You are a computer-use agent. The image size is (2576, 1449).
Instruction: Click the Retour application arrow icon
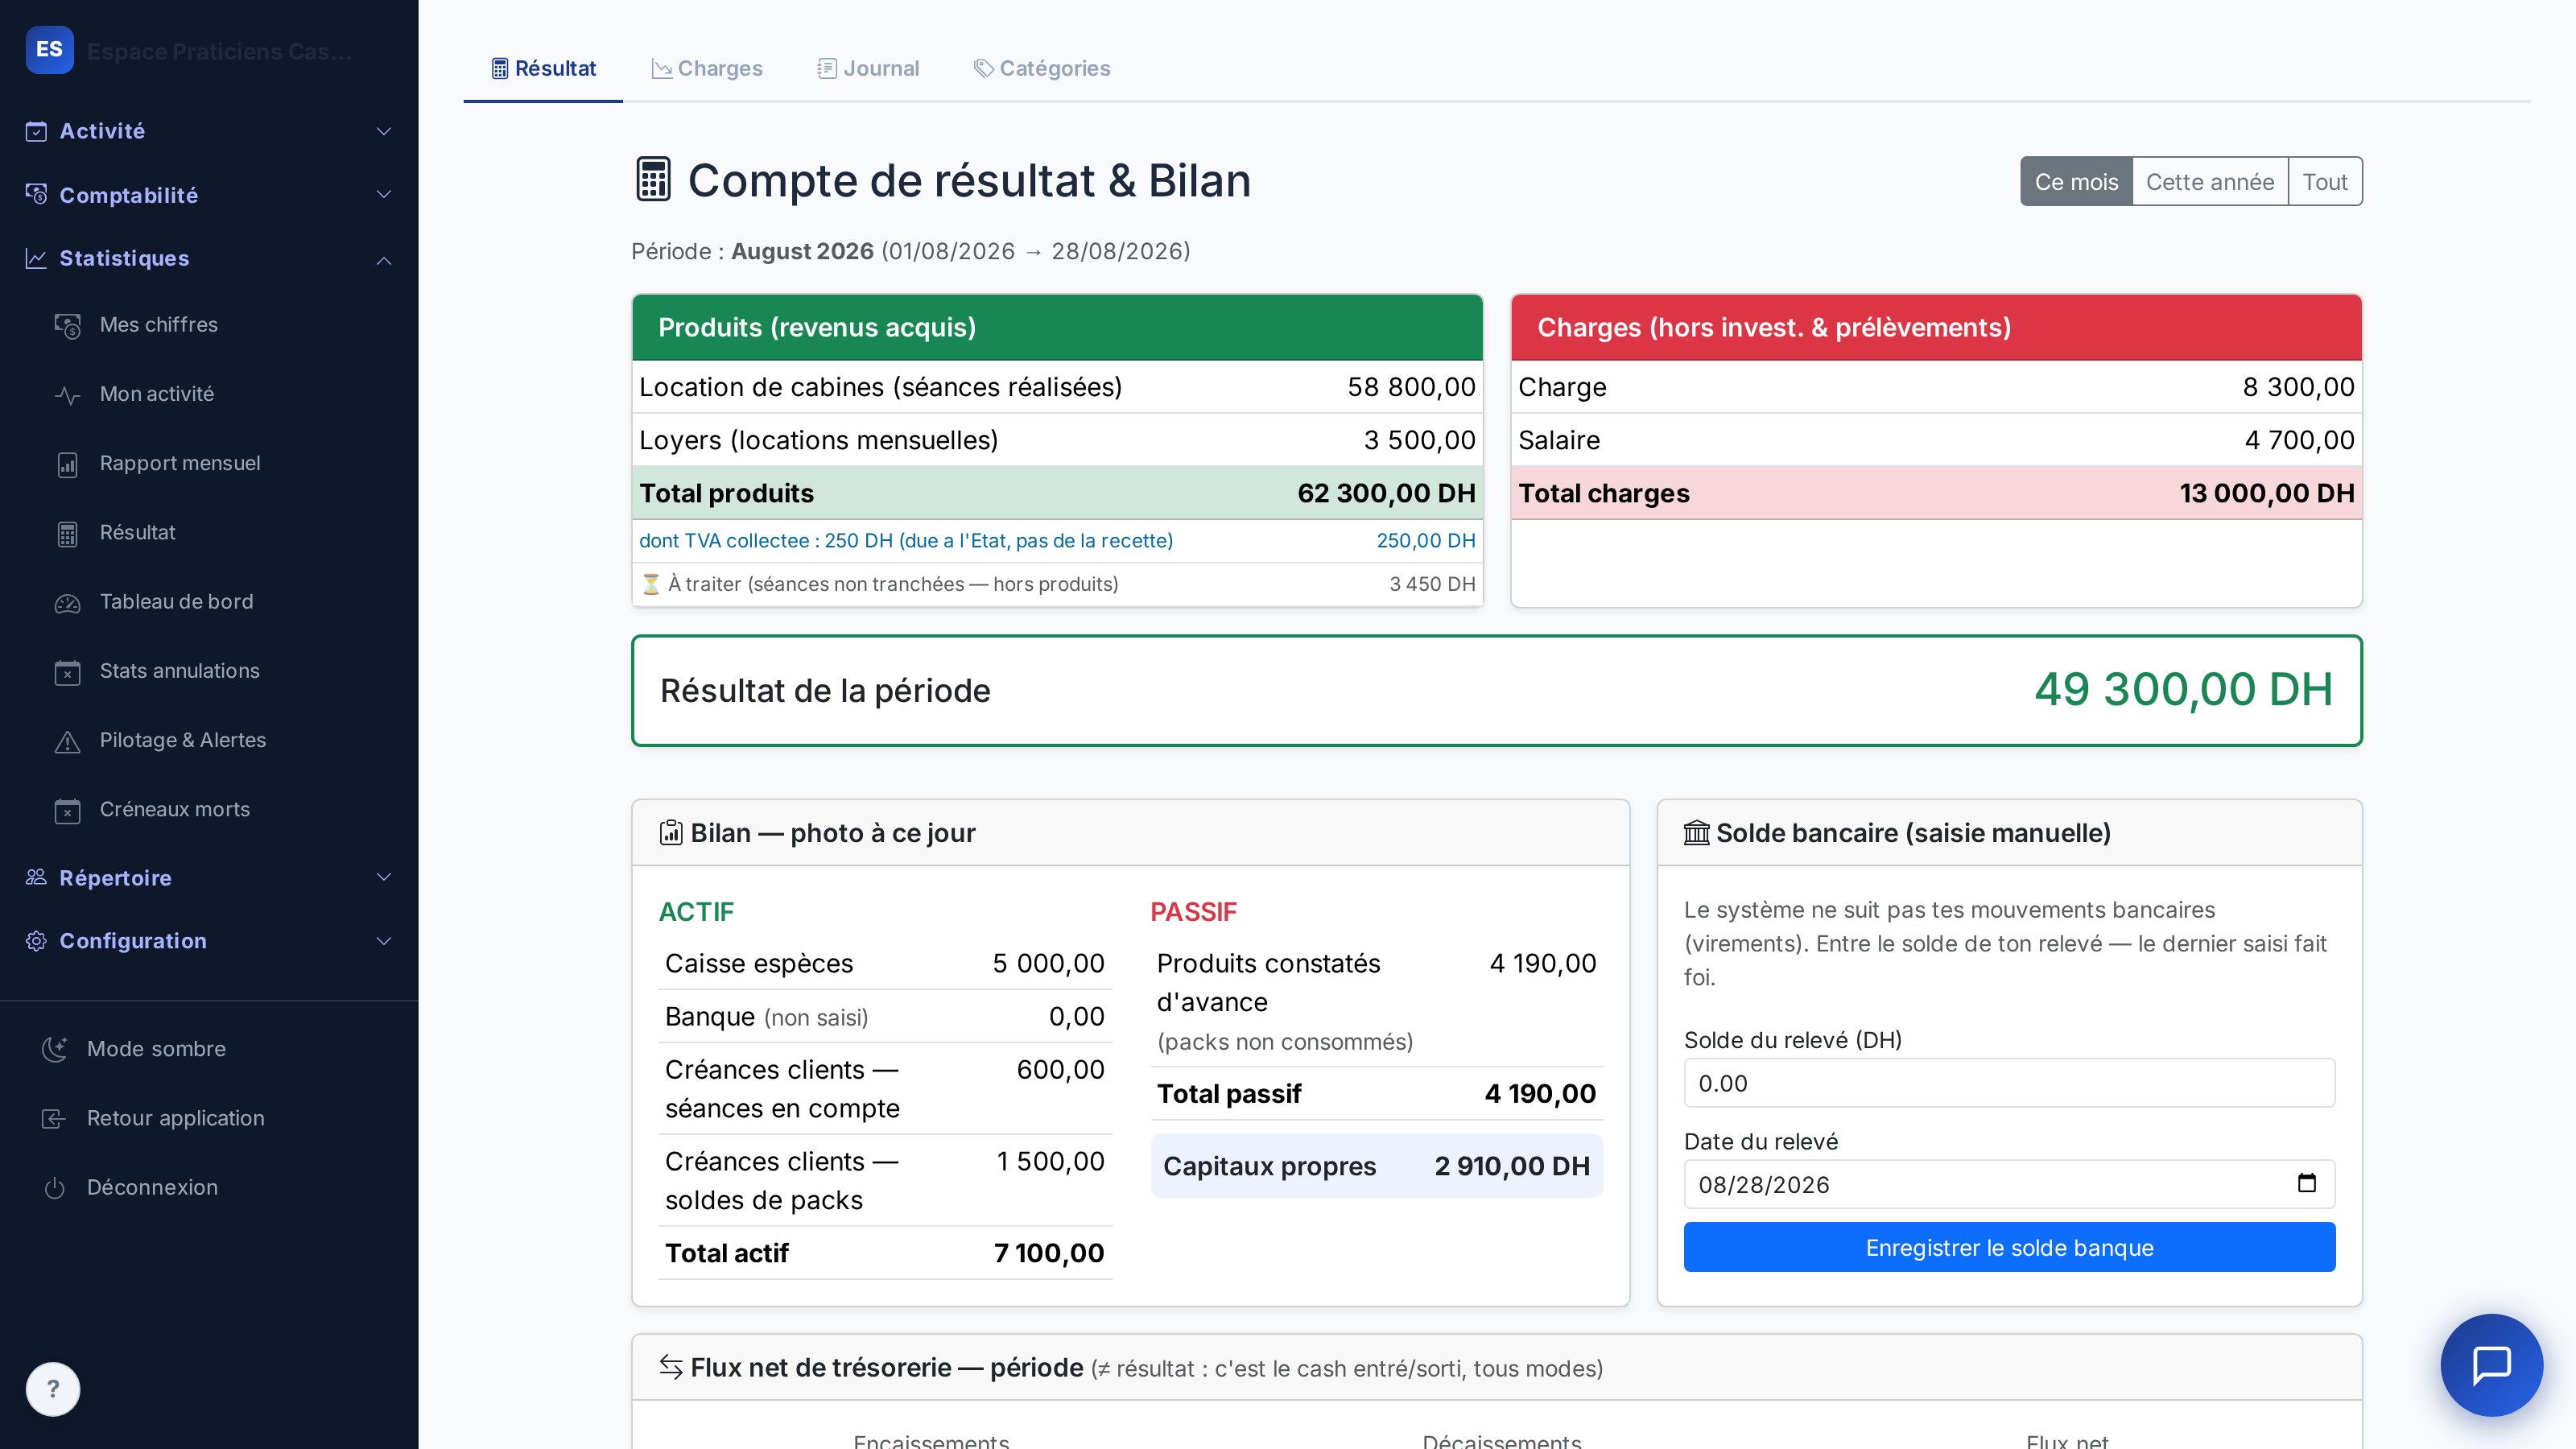pos(54,1118)
